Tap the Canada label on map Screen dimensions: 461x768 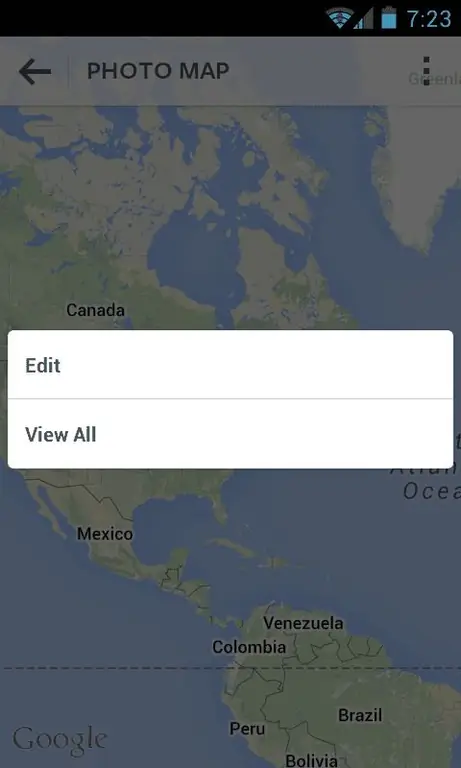[96, 310]
